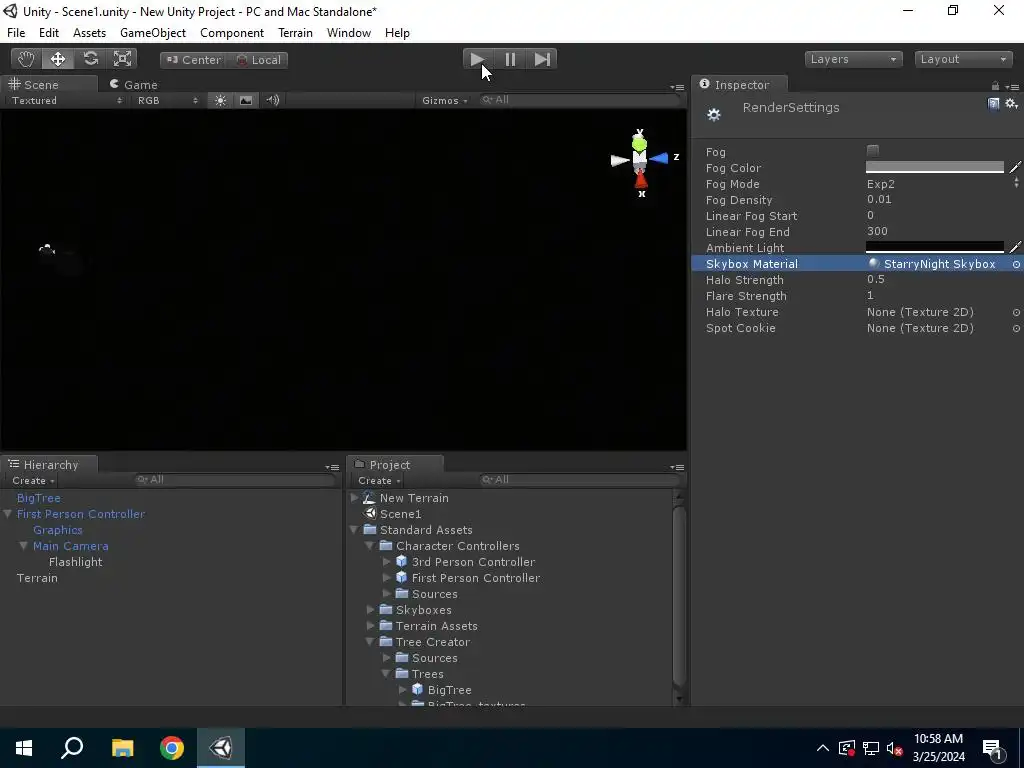Screen dimensions: 1024x768
Task: Select the Rotate tool
Action: pyautogui.click(x=90, y=59)
